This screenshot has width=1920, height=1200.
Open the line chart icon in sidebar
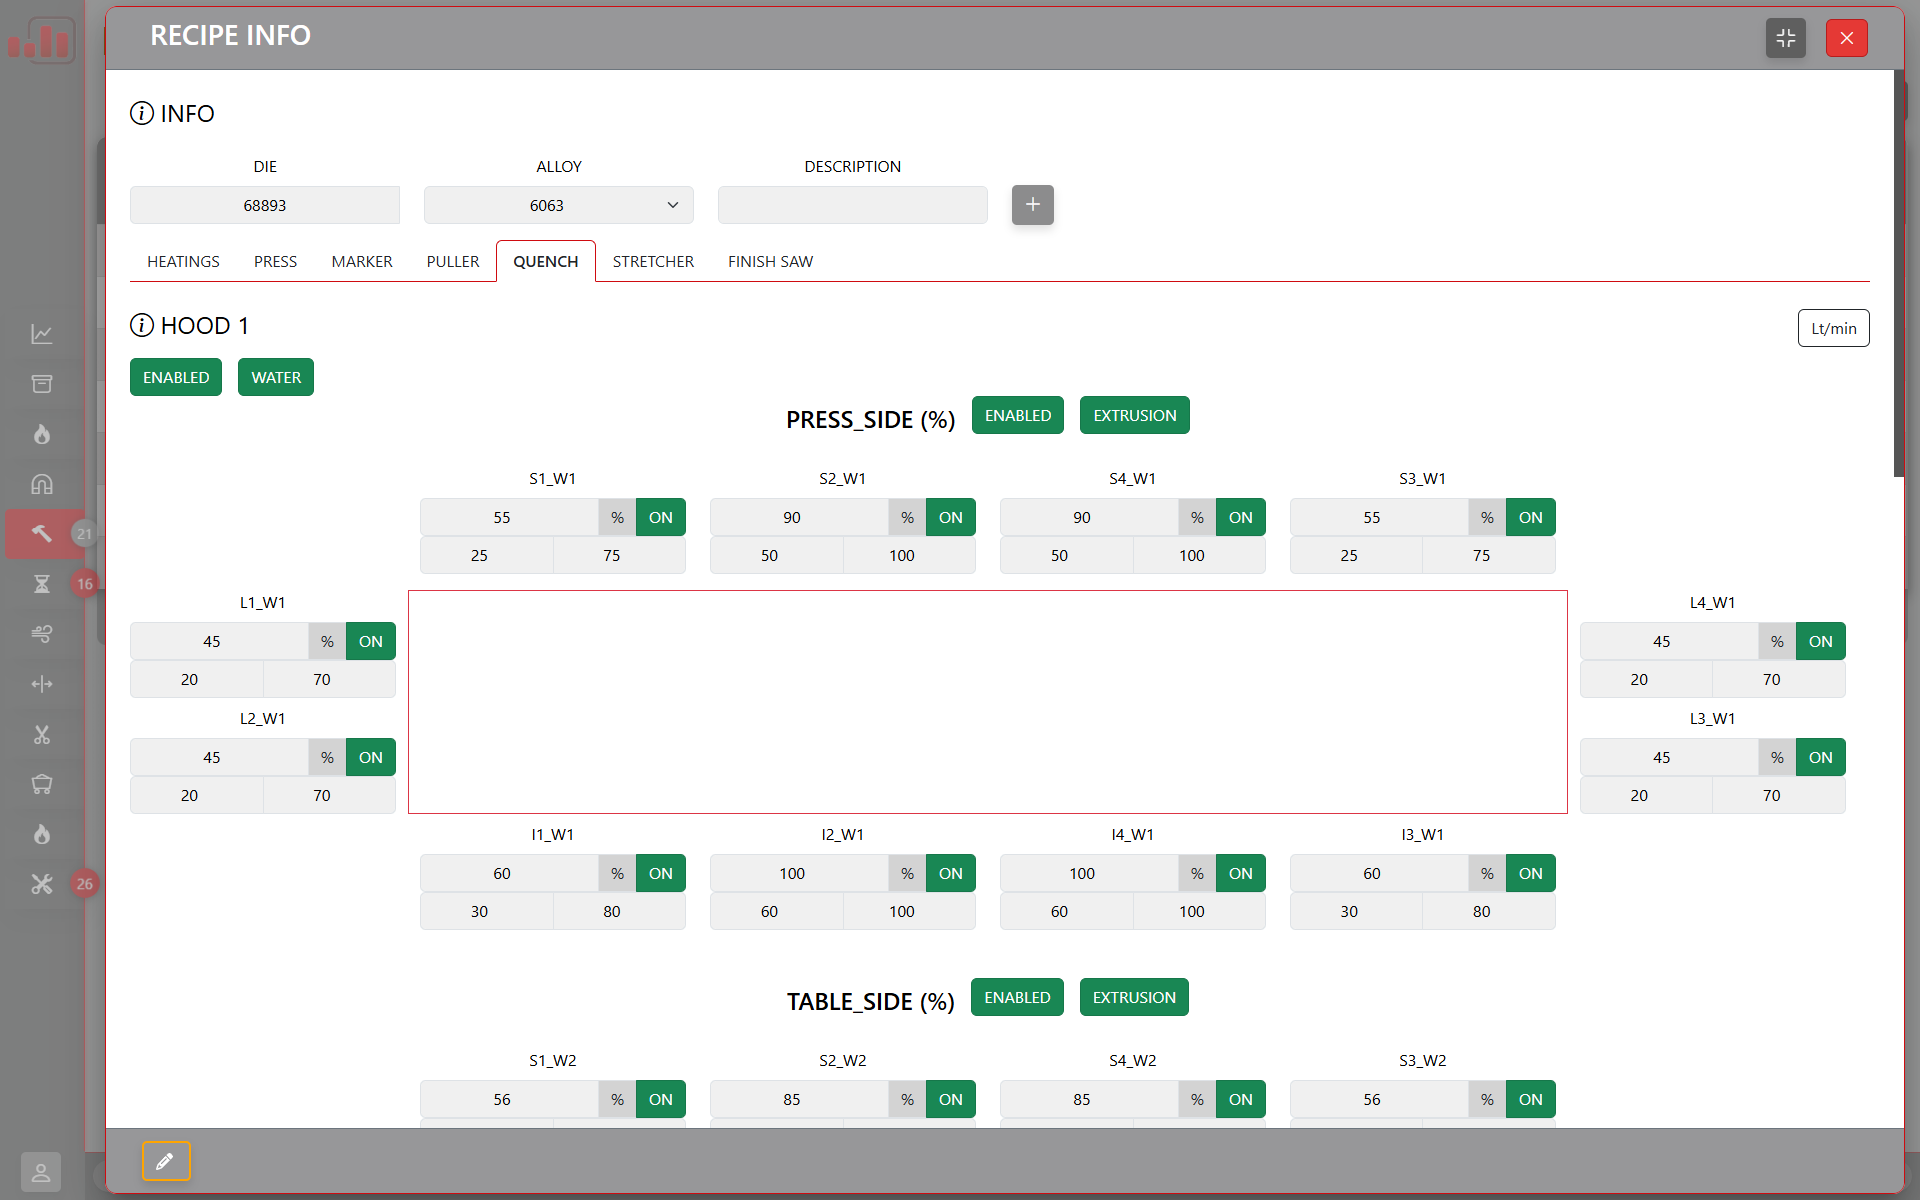(x=42, y=334)
